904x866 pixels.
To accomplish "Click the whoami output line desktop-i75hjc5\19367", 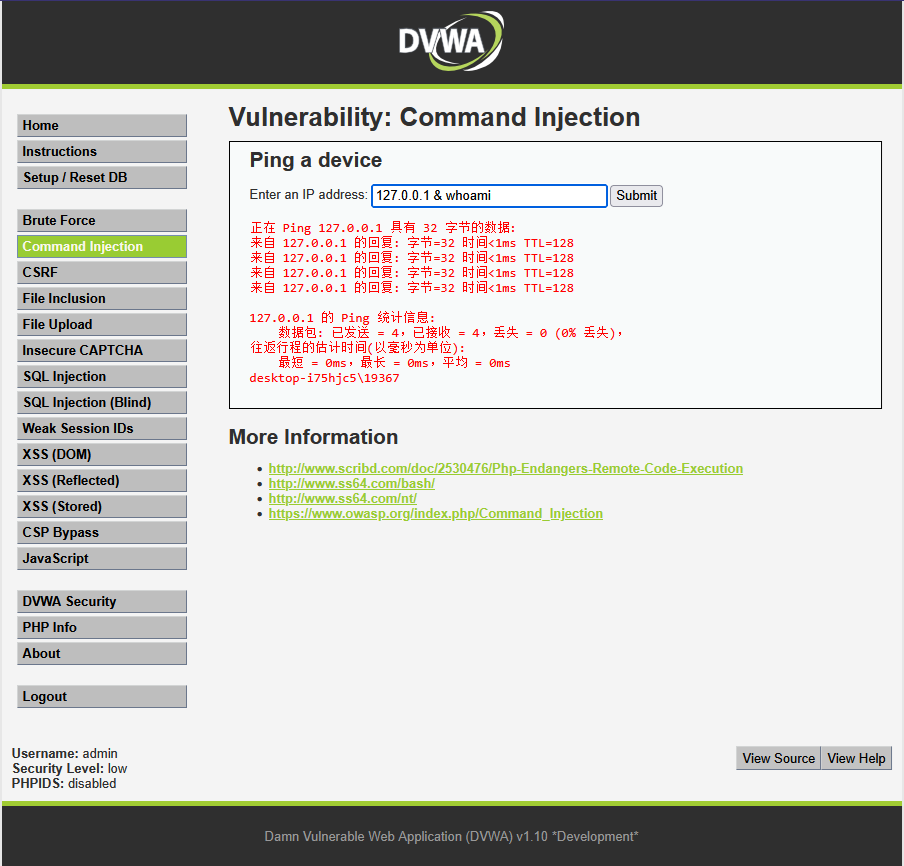I will tap(324, 378).
